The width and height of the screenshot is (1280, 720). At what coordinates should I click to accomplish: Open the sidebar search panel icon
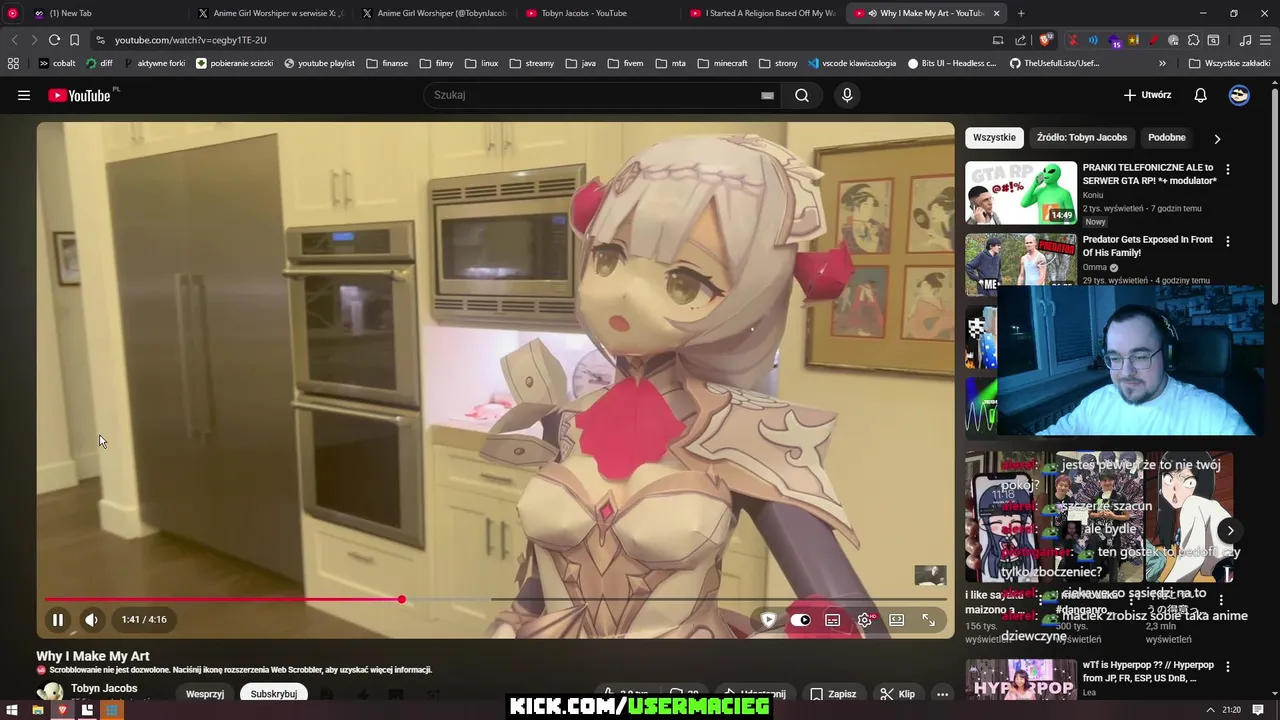[1213, 40]
